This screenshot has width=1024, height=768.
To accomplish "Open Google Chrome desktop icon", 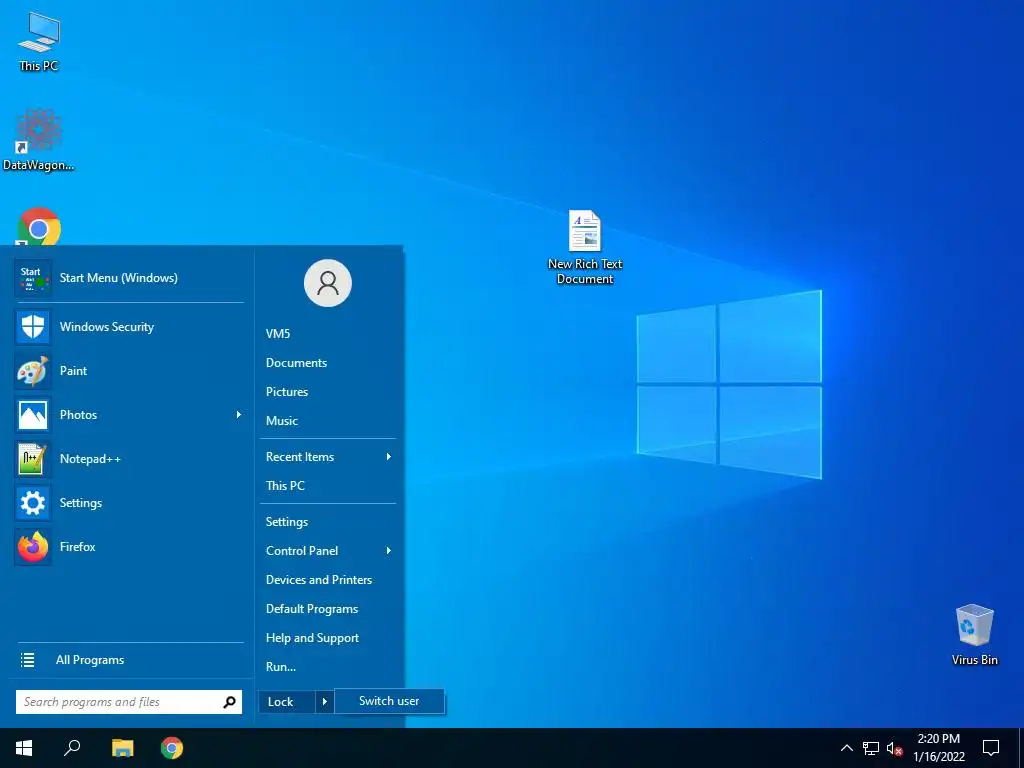I will coord(39,227).
